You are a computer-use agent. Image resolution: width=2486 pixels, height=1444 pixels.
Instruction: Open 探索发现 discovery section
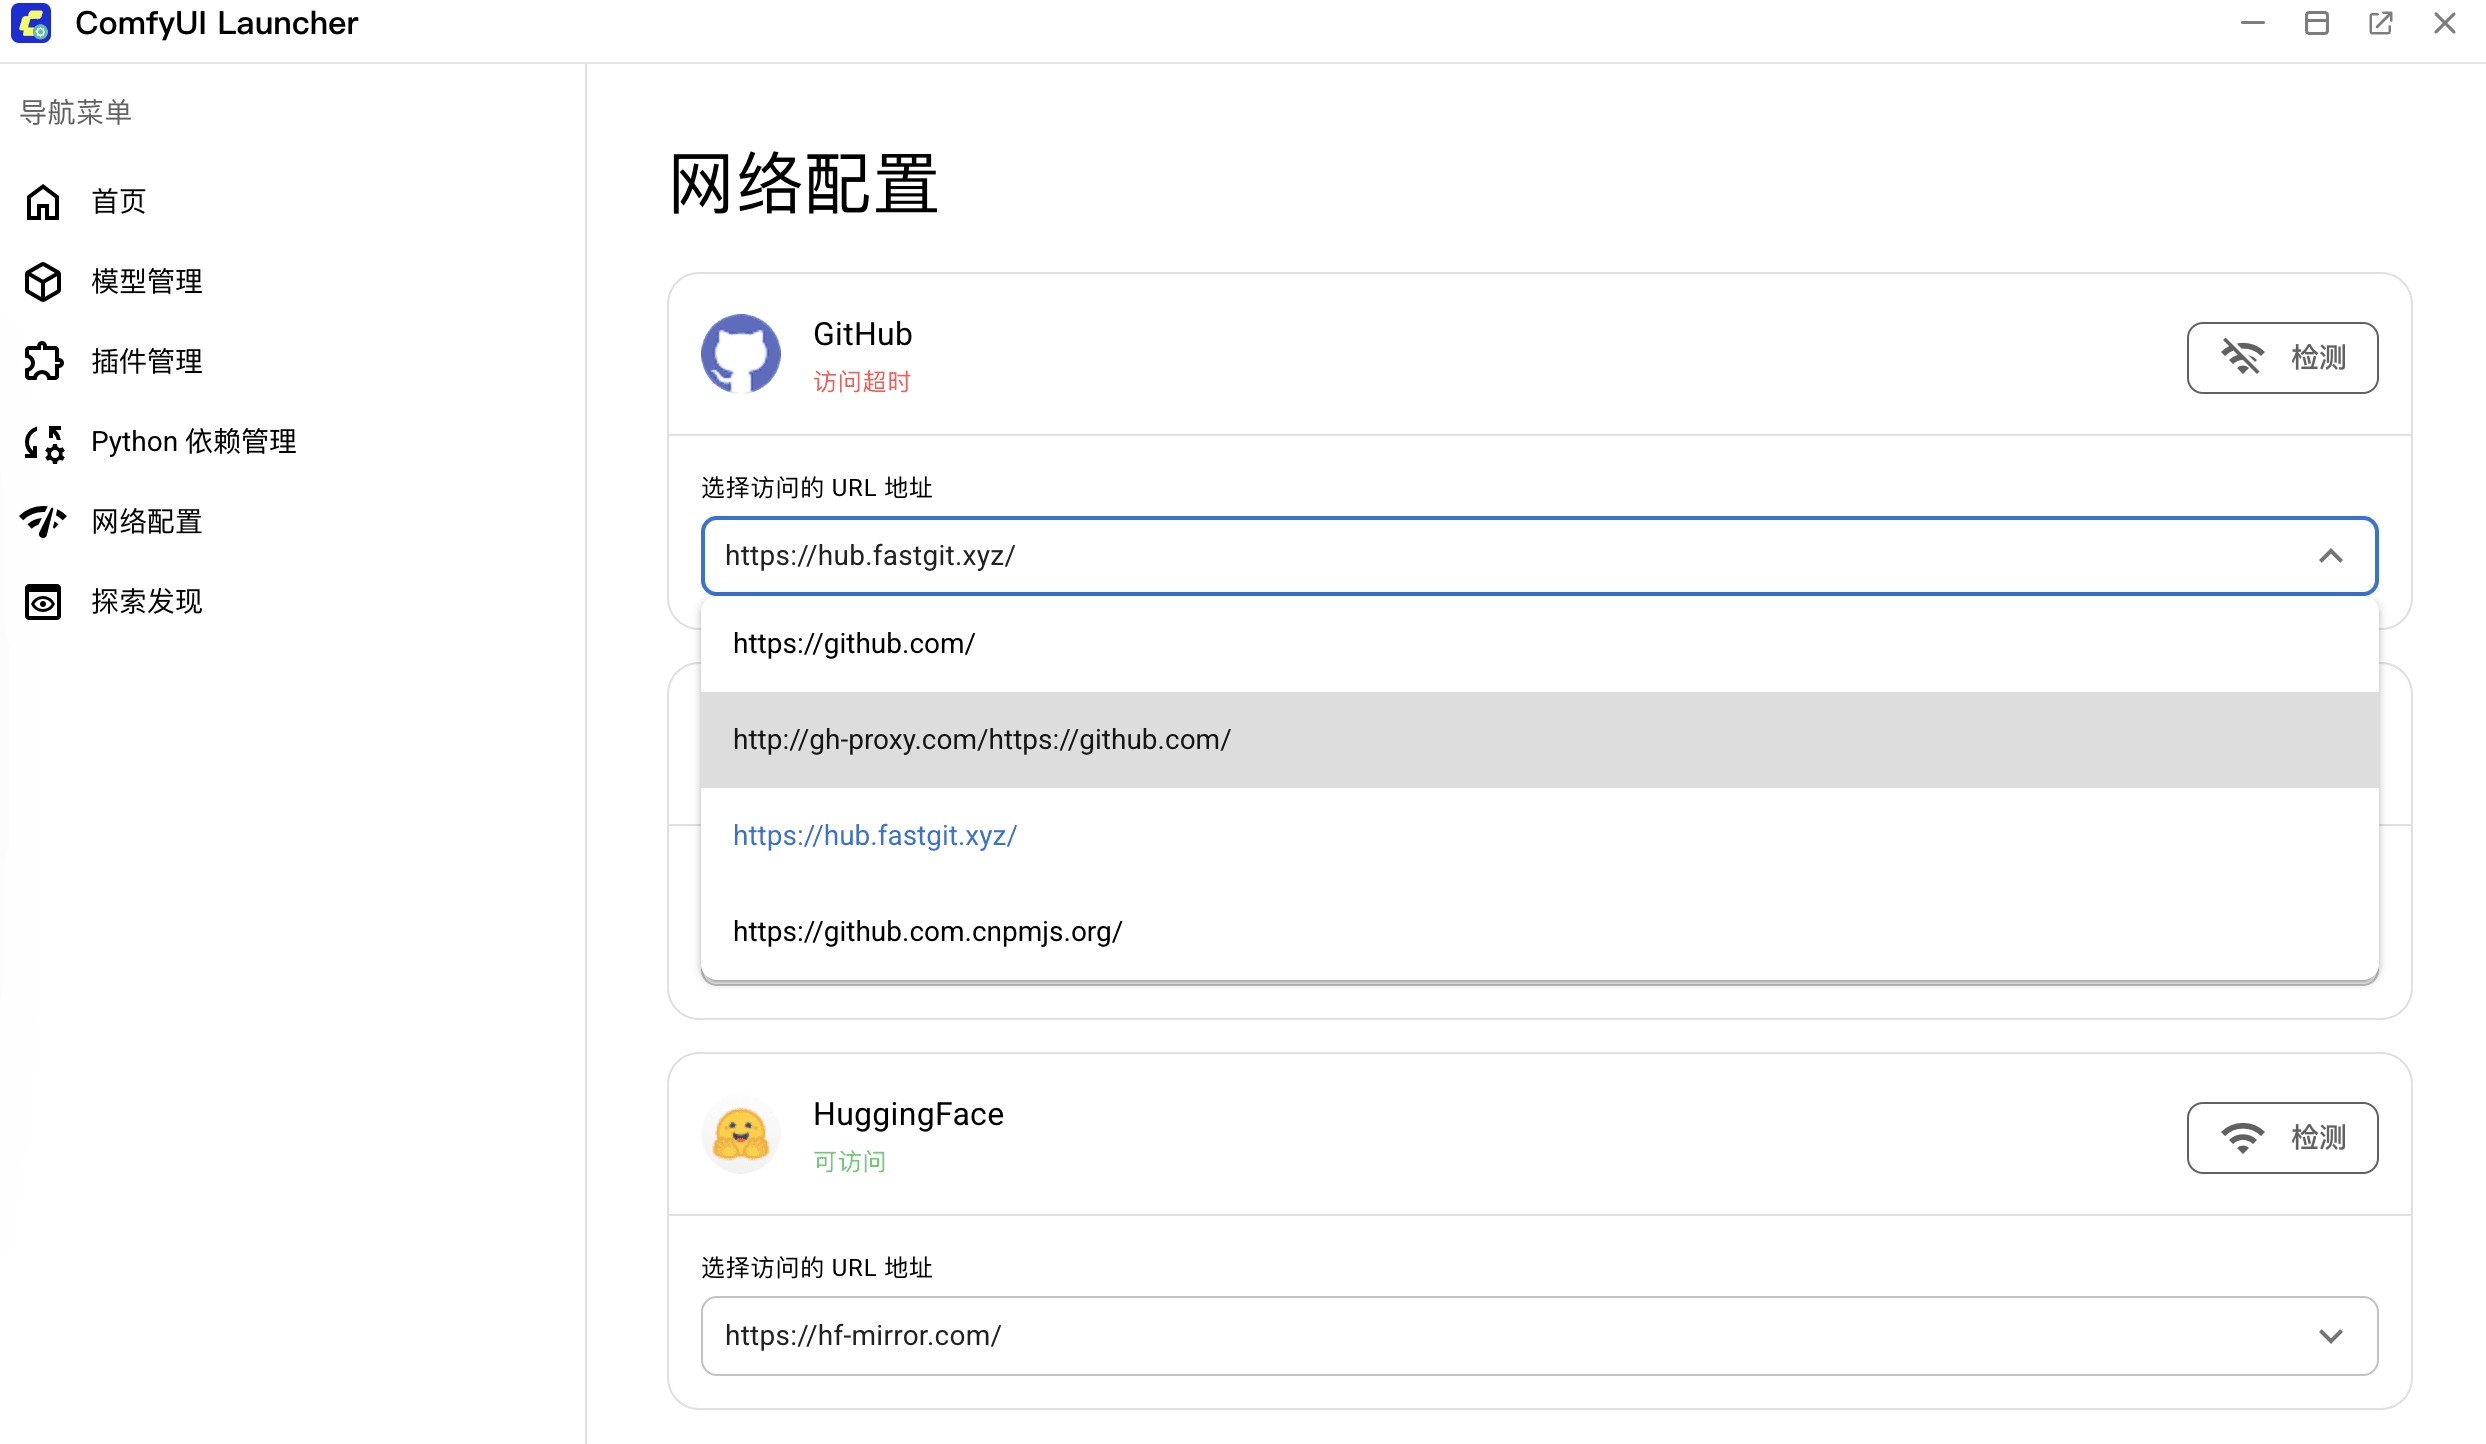pos(147,601)
